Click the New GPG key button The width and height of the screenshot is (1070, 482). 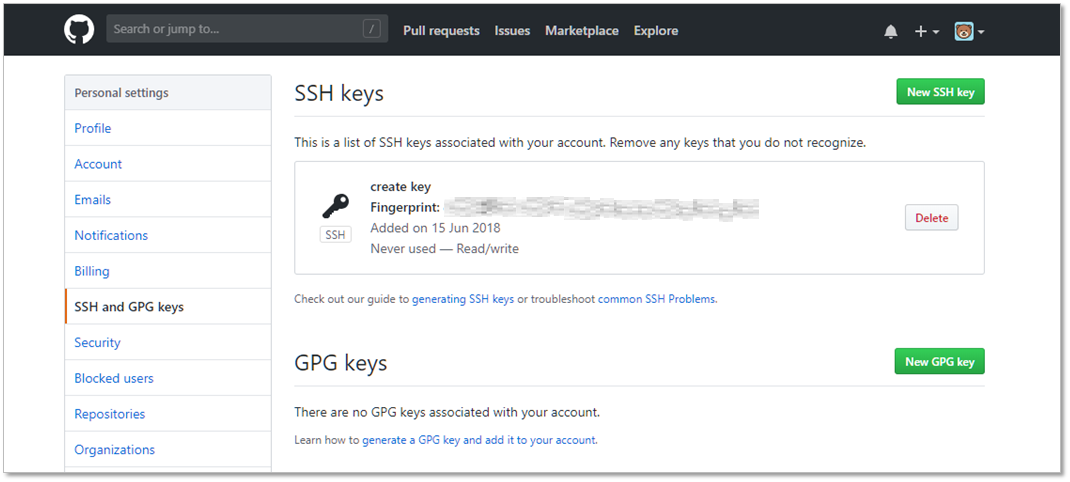[939, 361]
